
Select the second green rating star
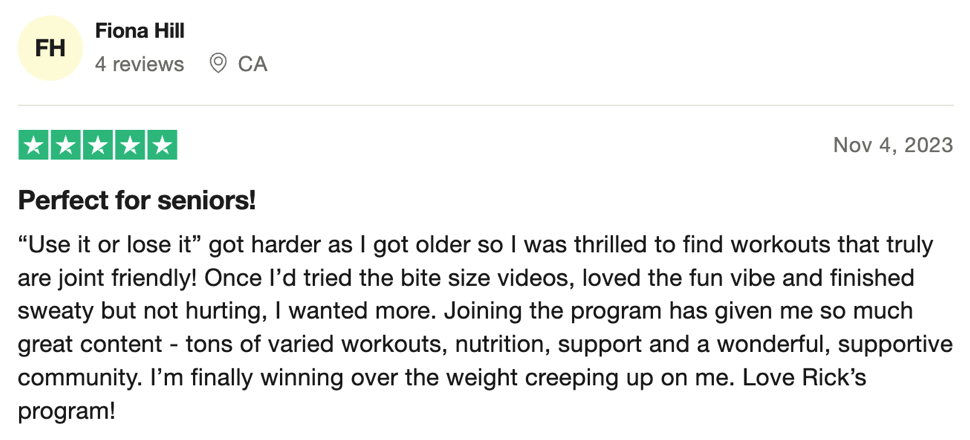66,145
